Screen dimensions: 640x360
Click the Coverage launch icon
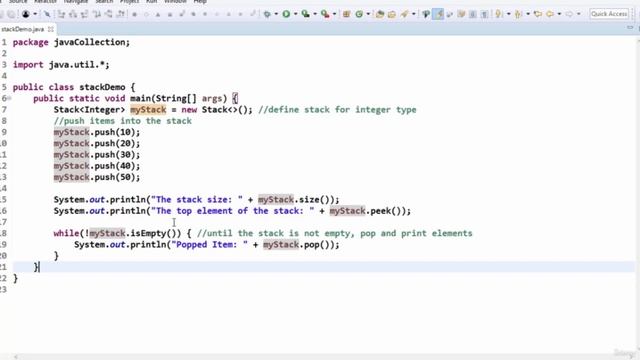(x=305, y=14)
